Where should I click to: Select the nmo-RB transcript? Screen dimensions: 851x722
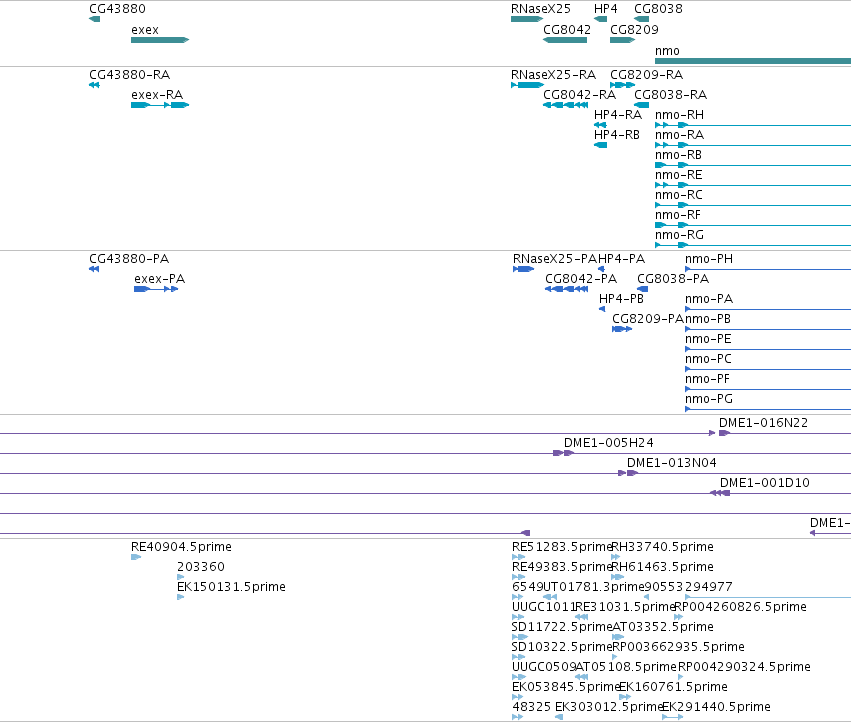pos(753,165)
